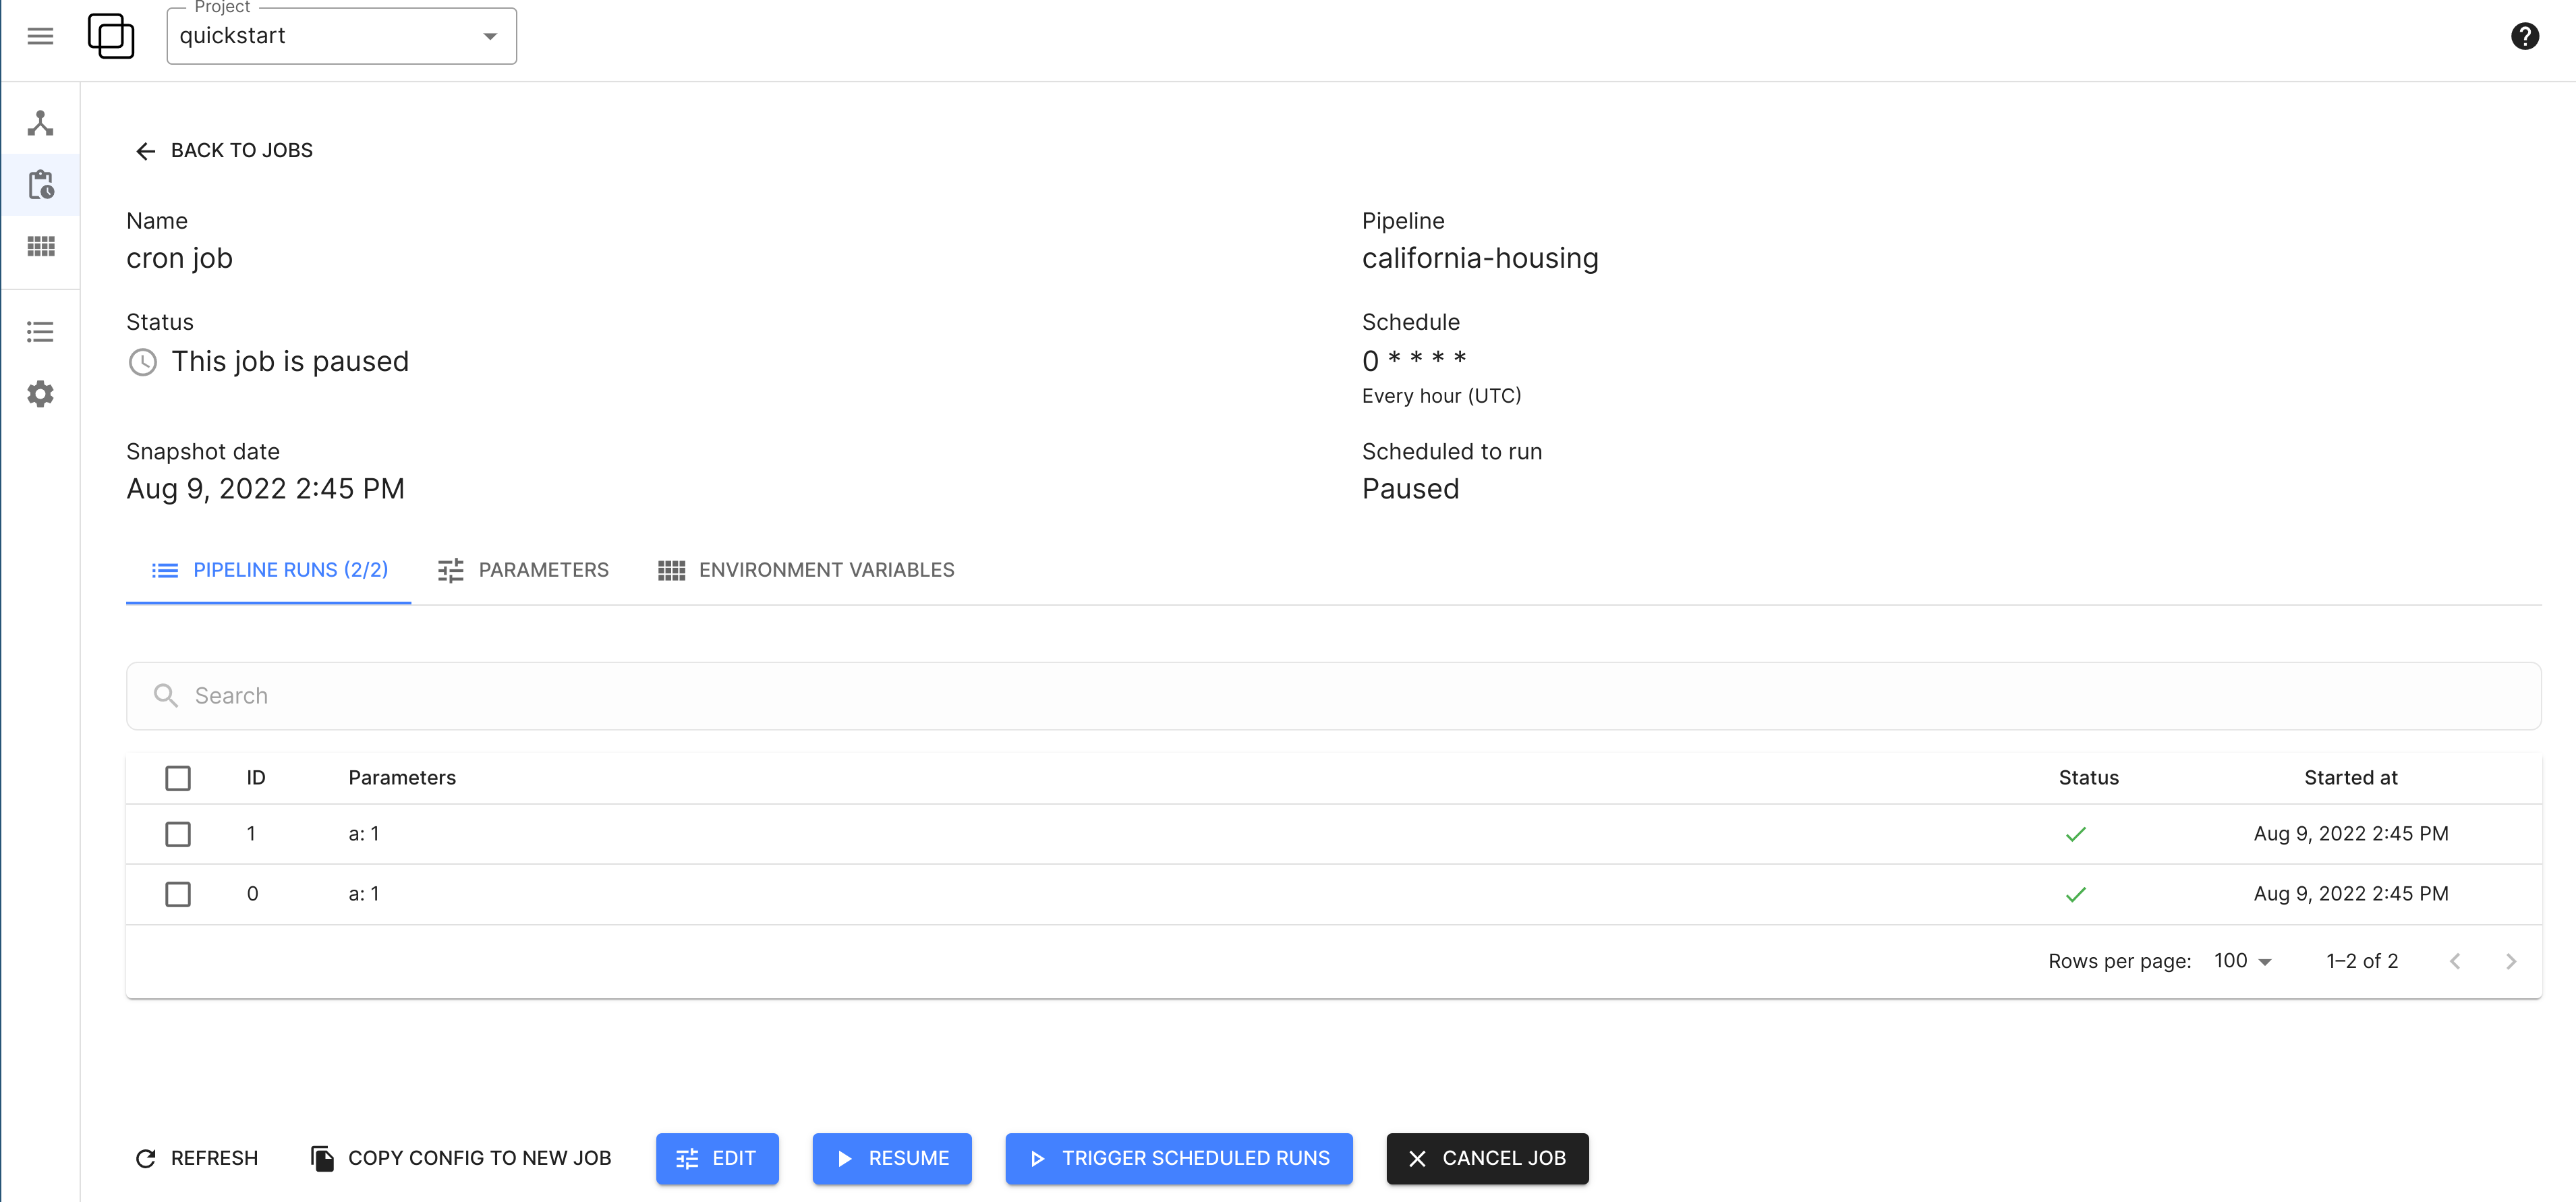Viewport: 2576px width, 1202px height.
Task: Click Back to Jobs link
Action: tap(223, 150)
